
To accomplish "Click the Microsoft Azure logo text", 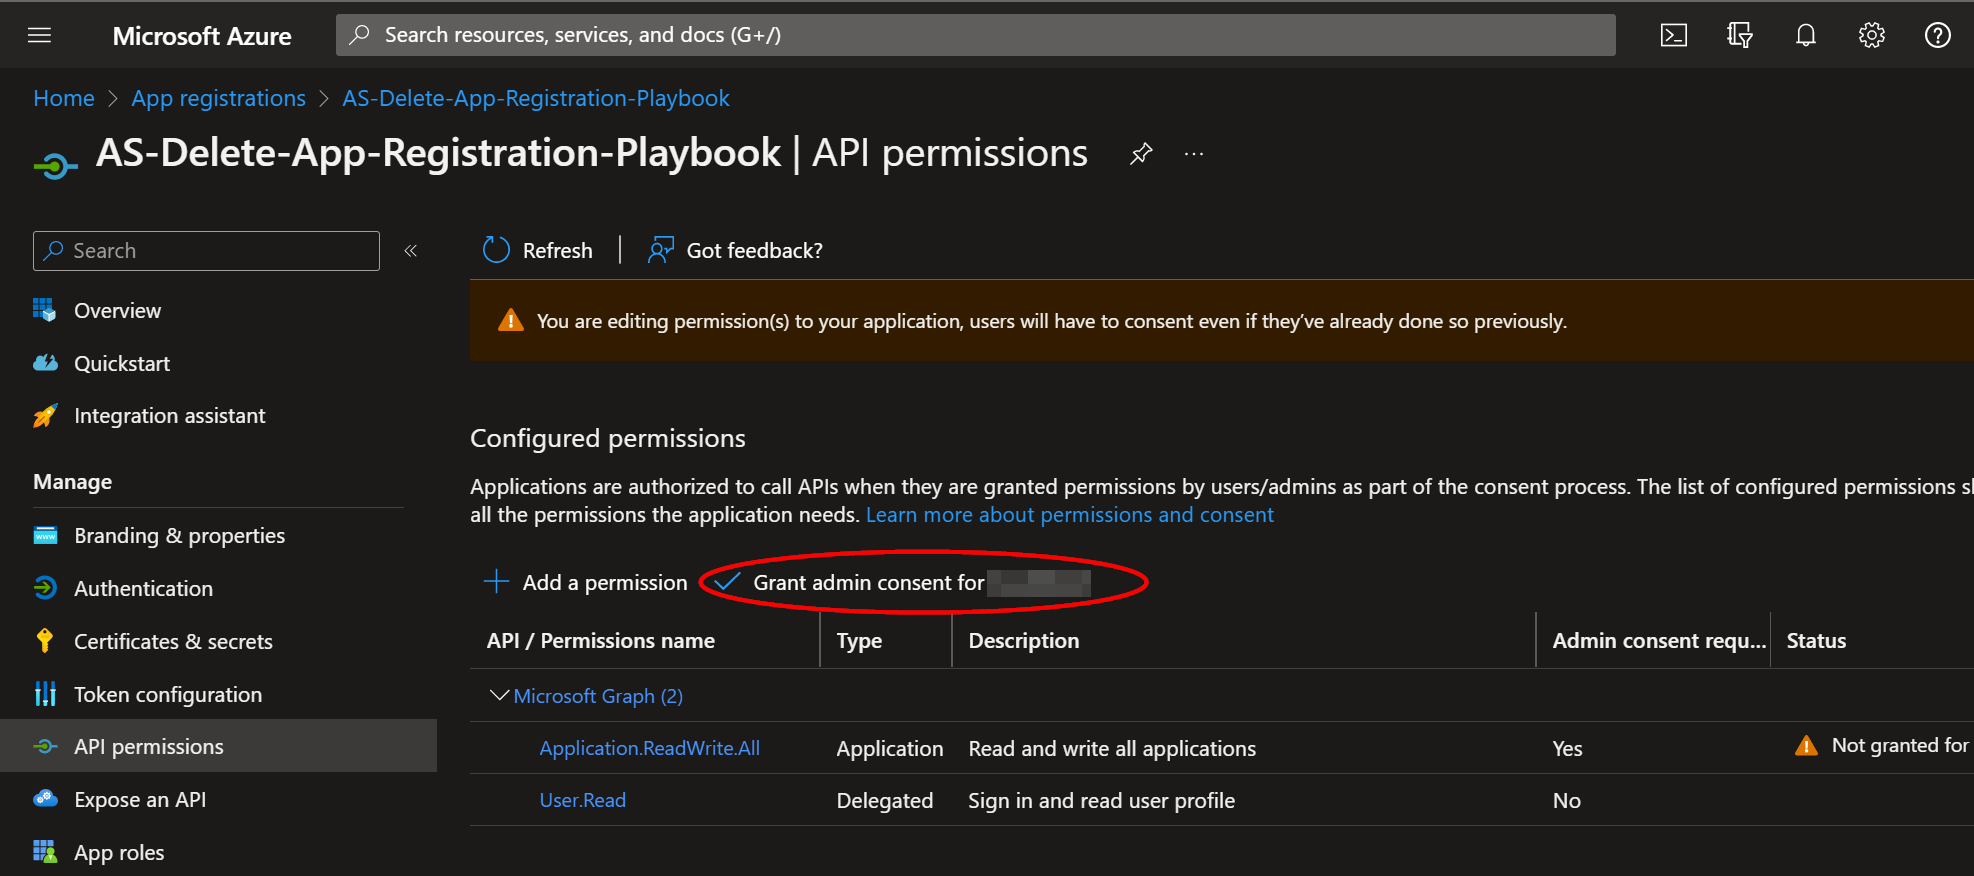I will click(x=202, y=36).
